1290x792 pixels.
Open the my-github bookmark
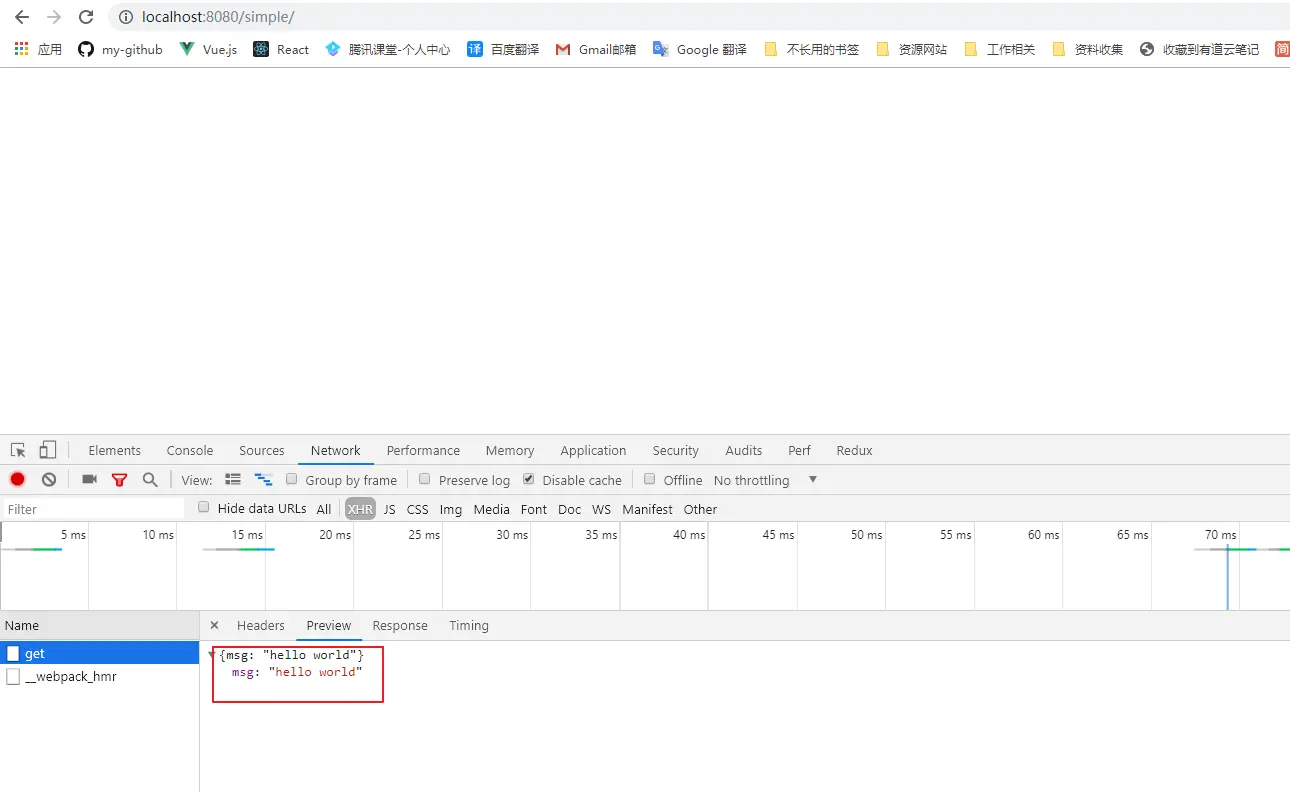tap(120, 49)
